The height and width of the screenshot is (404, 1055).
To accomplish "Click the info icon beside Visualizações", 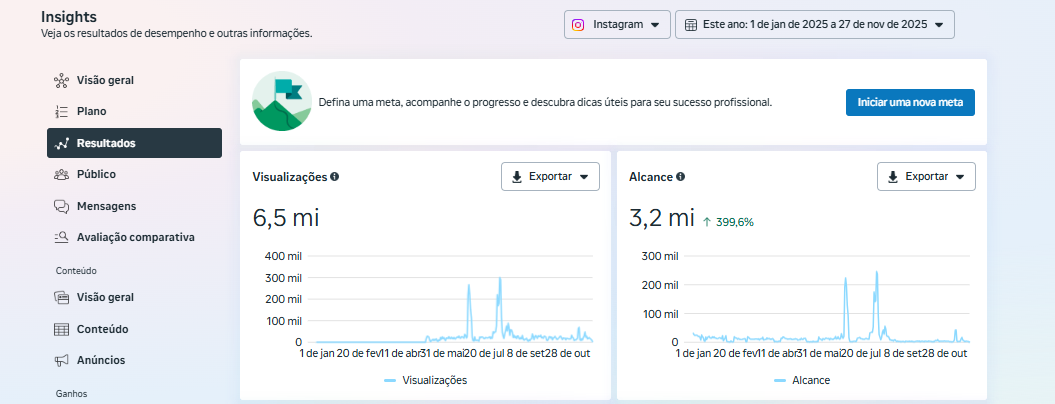I will coord(334,177).
